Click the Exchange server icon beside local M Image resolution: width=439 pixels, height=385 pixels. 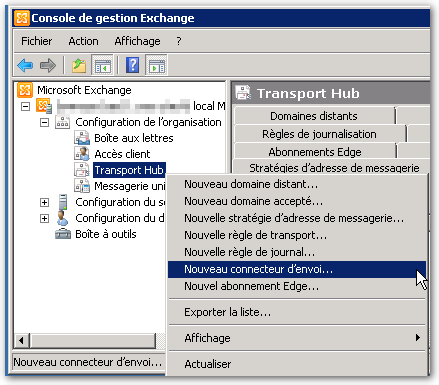click(44, 106)
